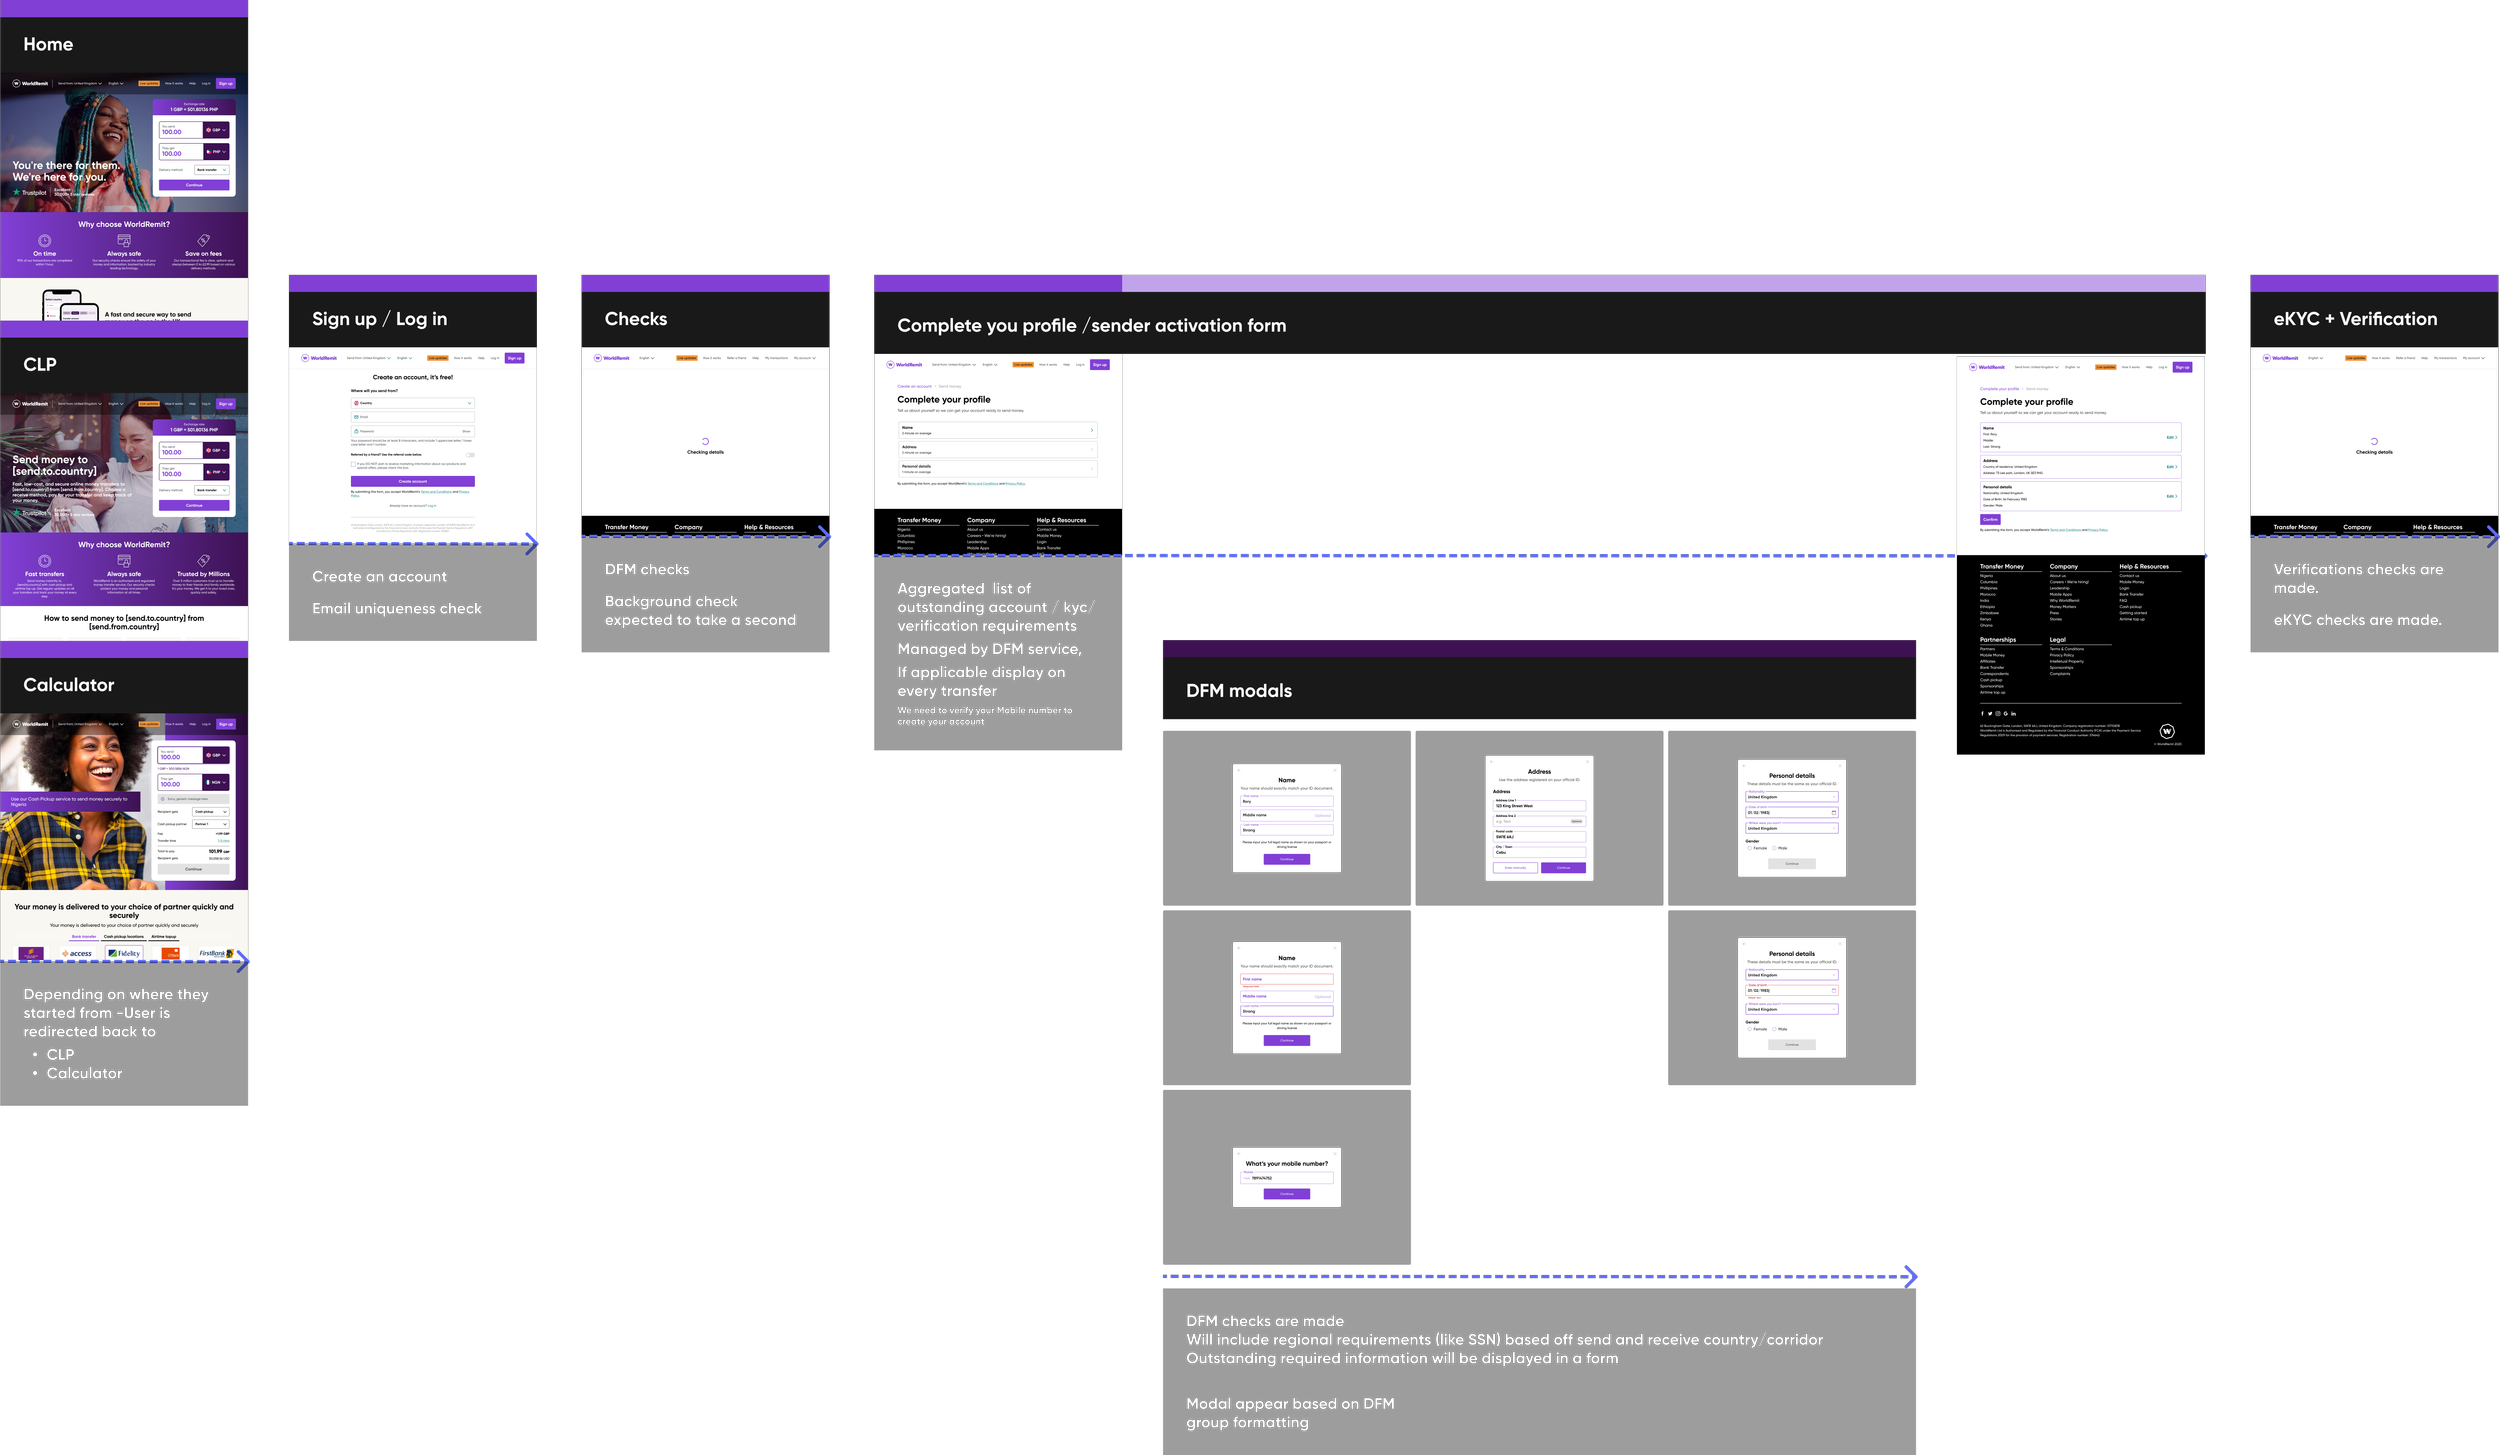Screen dimensions: 2500x1455
Task: Click Log in in Home mockup navbar
Action: [206, 83]
